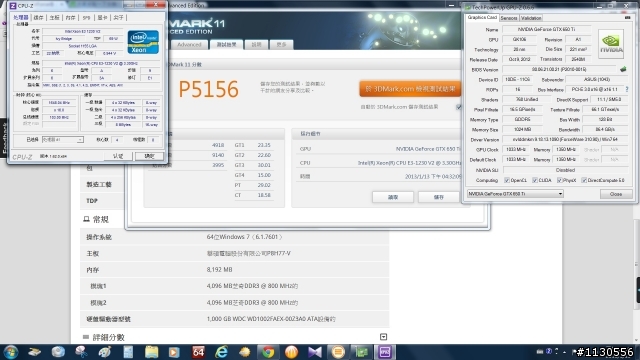This screenshot has width=640, height=360.
Task: Open the red 64 taskbar icon
Action: (198, 352)
